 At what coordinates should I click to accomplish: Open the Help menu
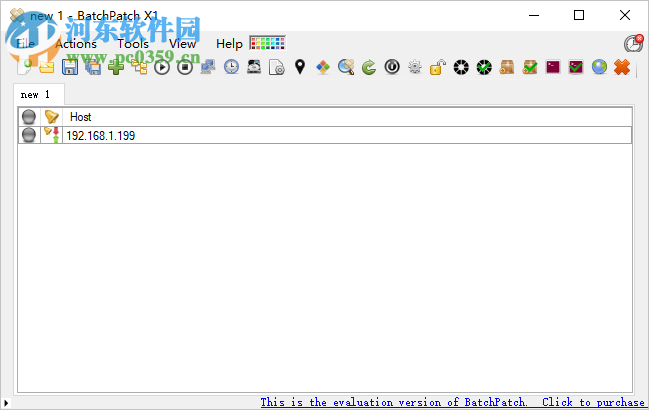click(x=229, y=43)
